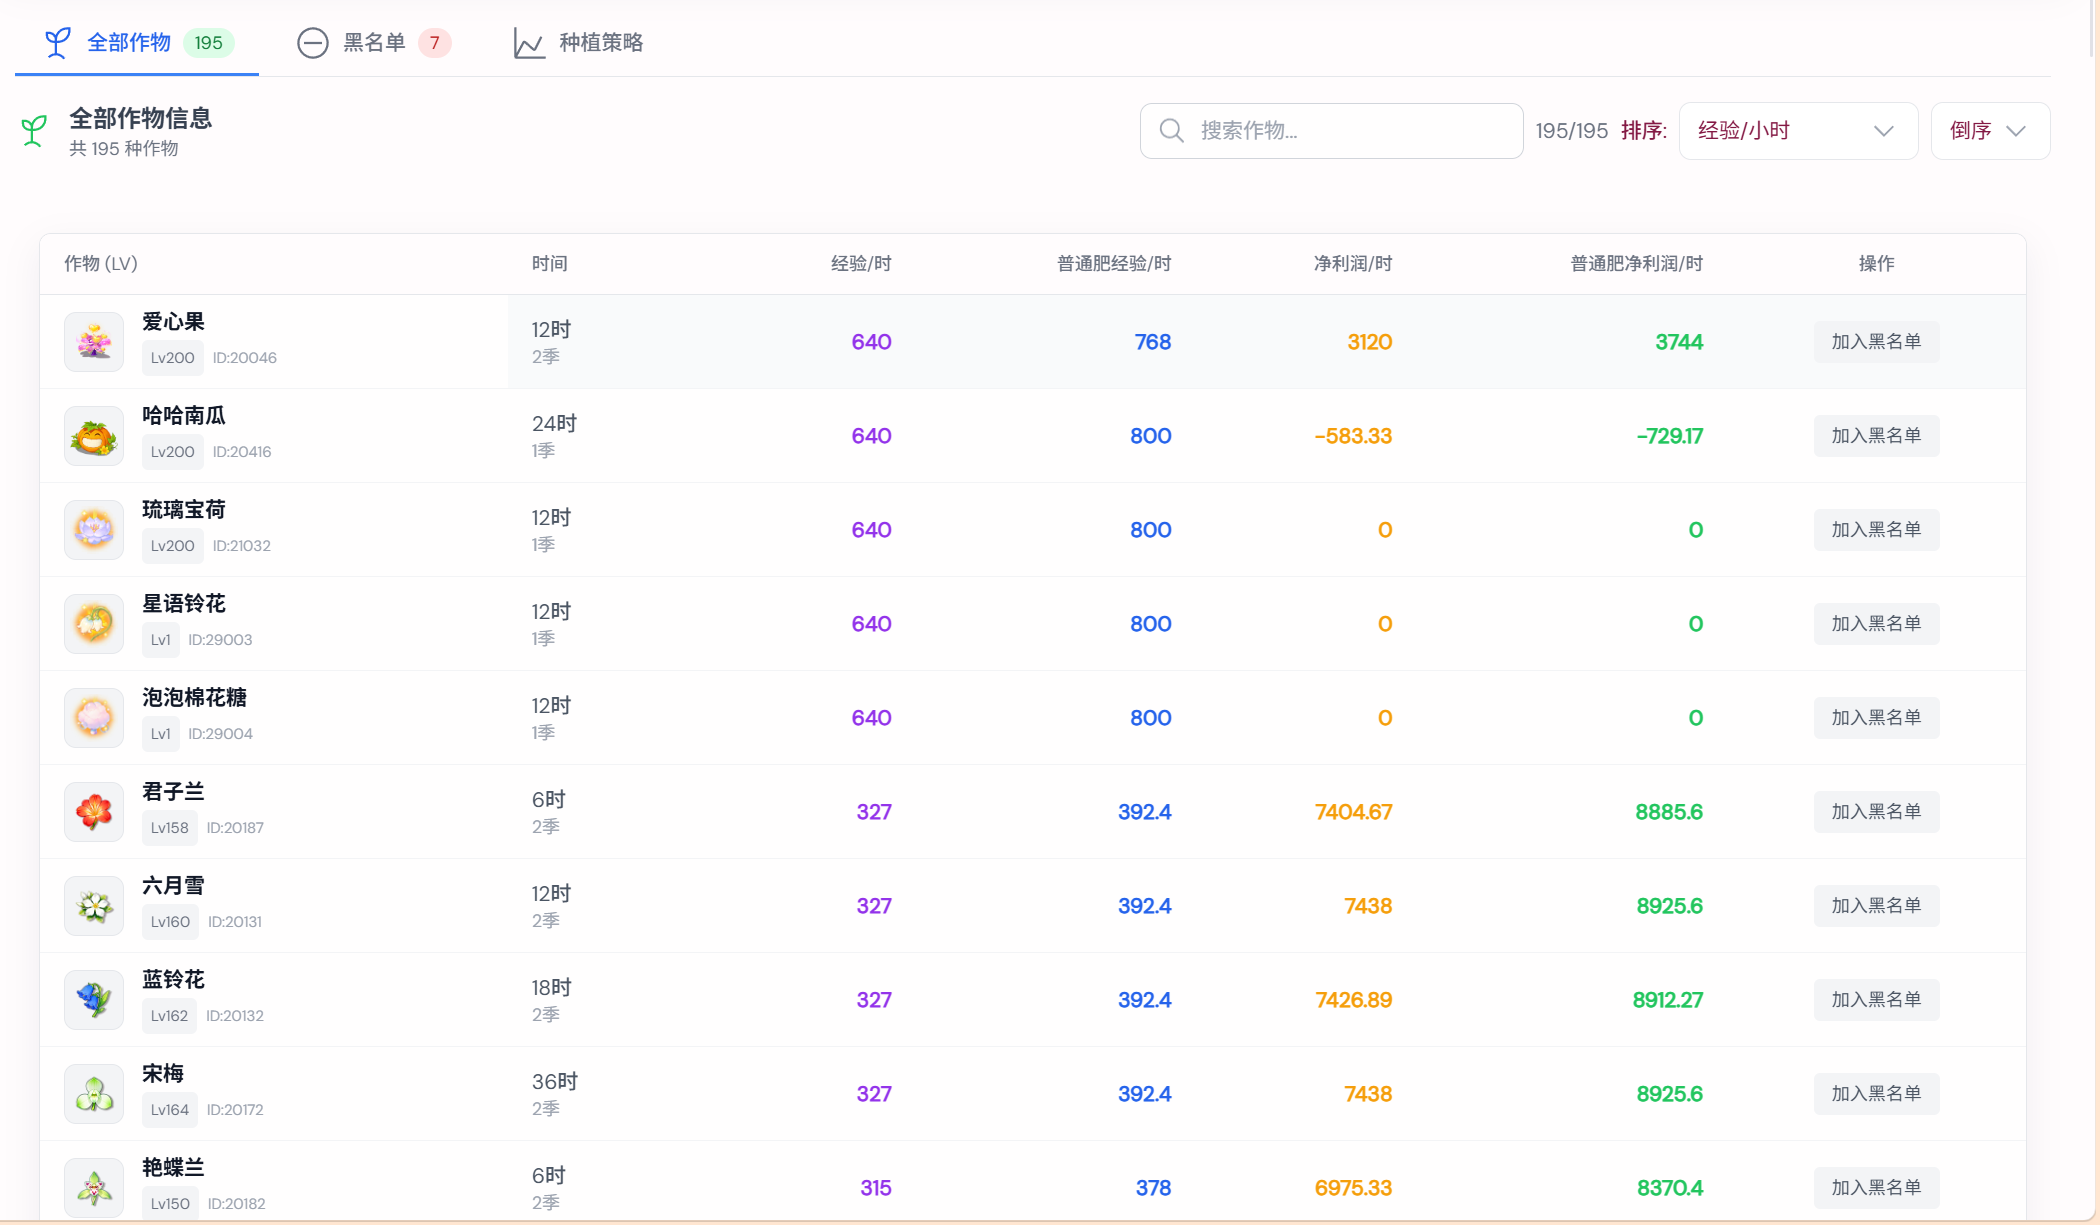This screenshot has height=1225, width=2100.
Task: Click the 3744 value for 爱心果
Action: tap(1679, 342)
